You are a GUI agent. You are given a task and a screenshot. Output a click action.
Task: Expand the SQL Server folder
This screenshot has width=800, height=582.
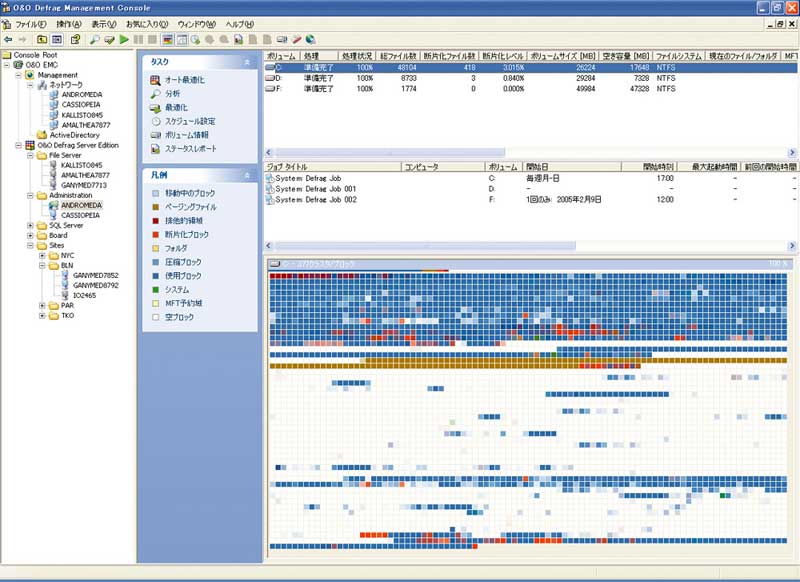tap(30, 225)
